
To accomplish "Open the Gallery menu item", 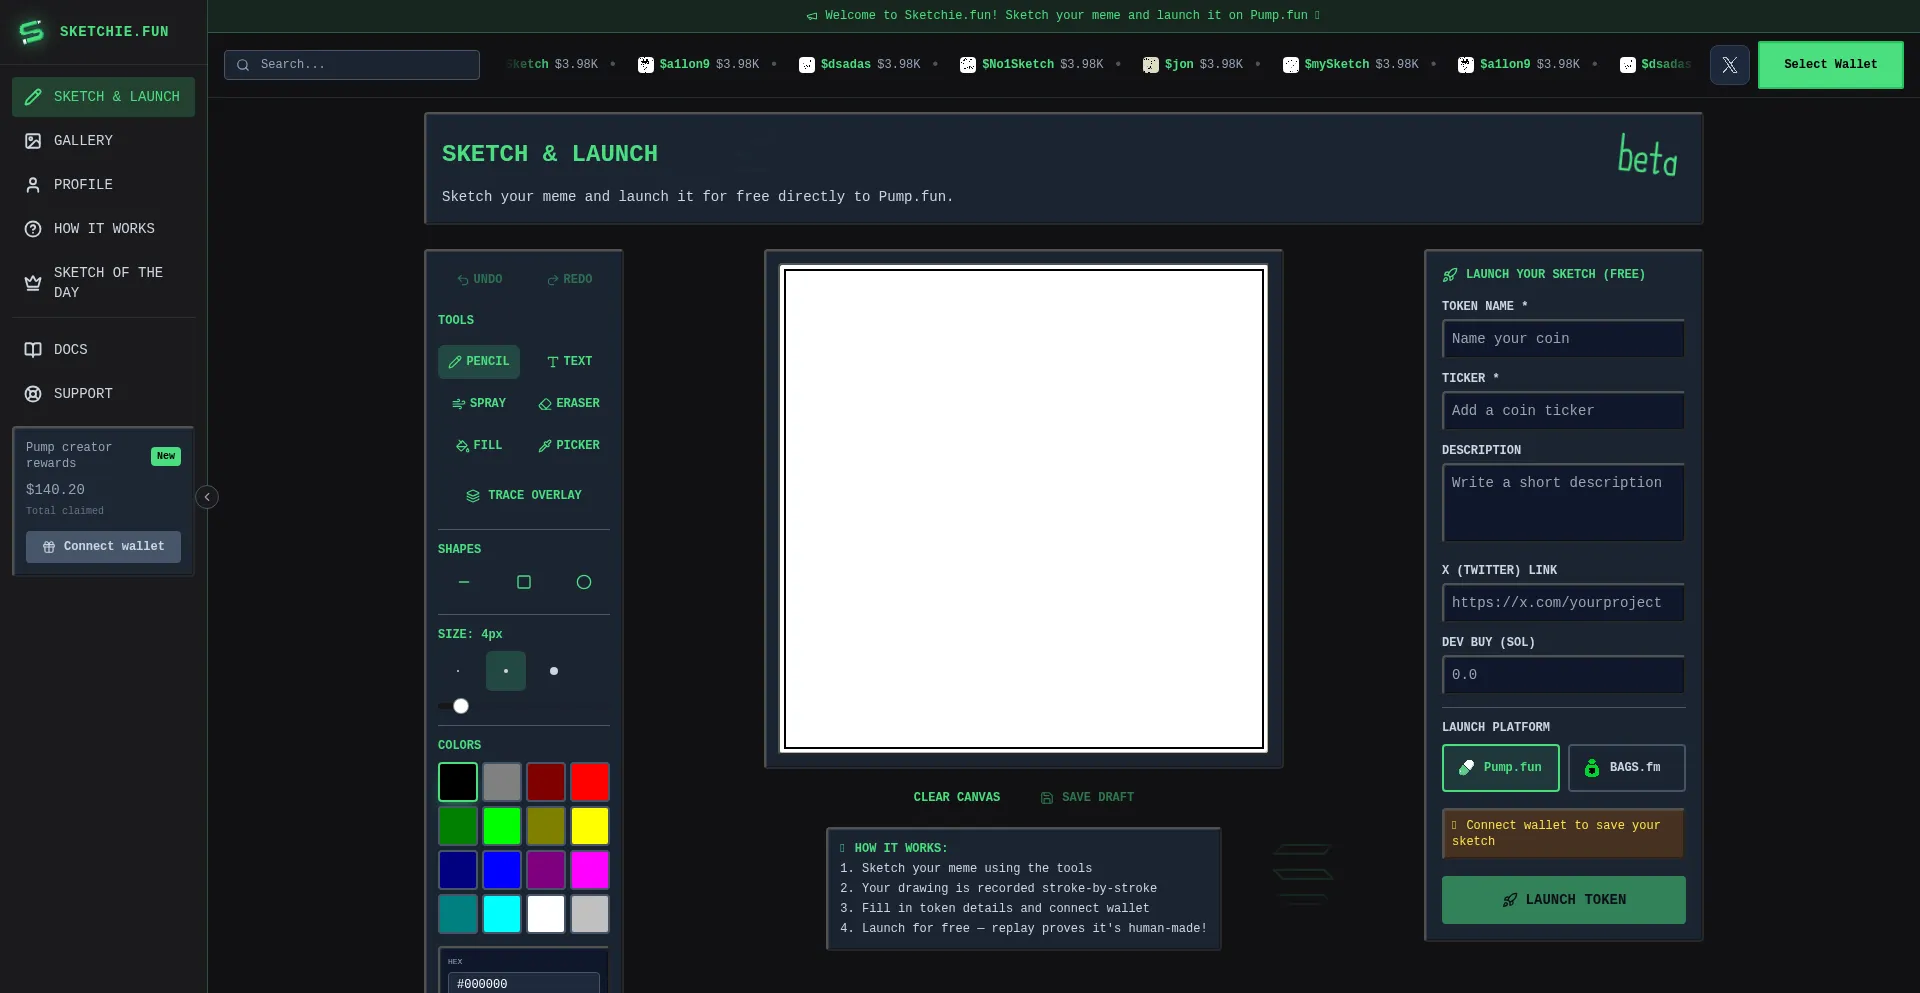I will click(x=83, y=141).
